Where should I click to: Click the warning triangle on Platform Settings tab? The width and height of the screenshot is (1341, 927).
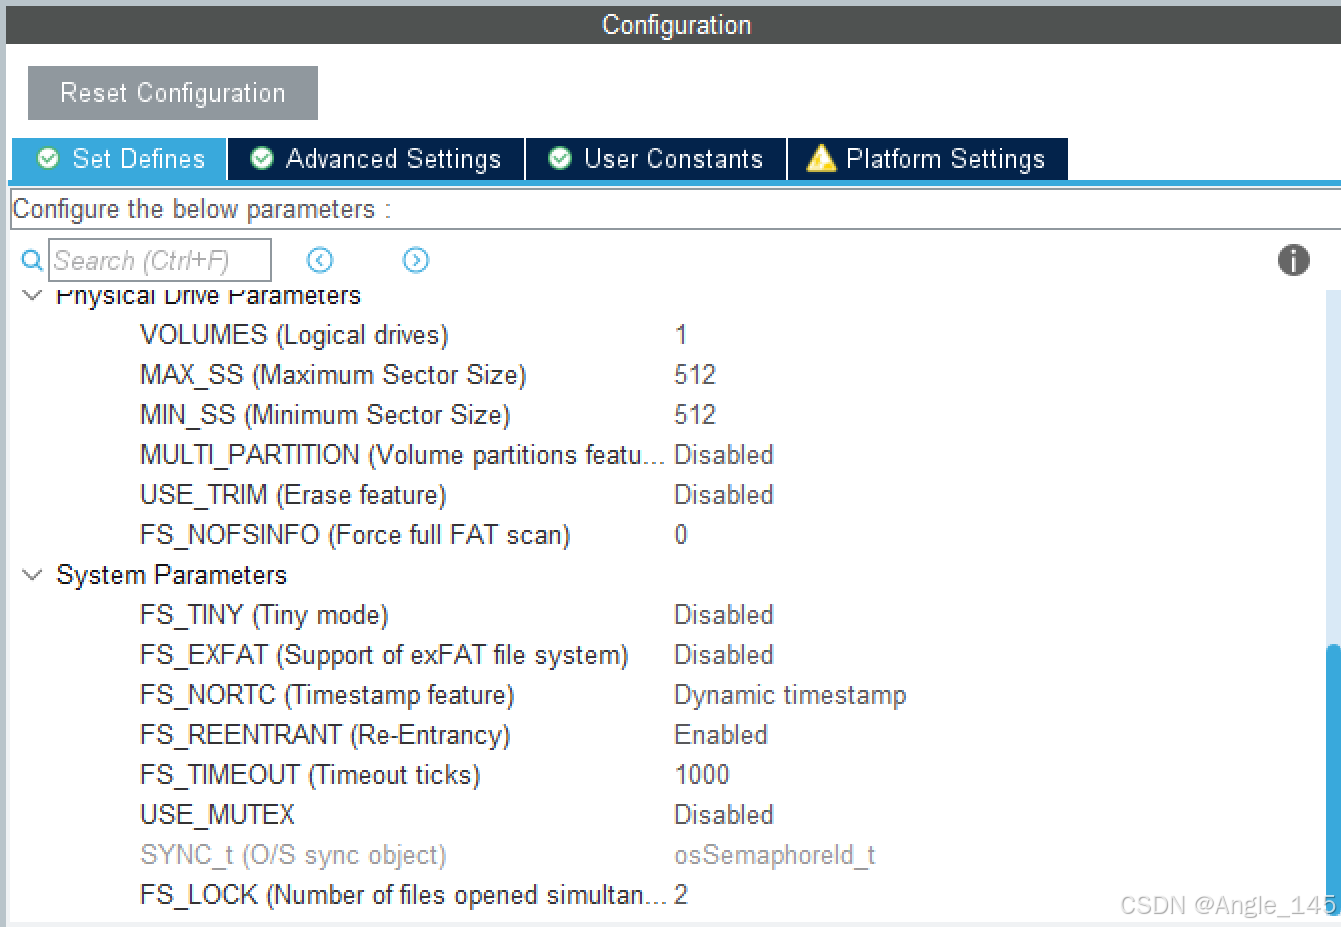[x=820, y=158]
